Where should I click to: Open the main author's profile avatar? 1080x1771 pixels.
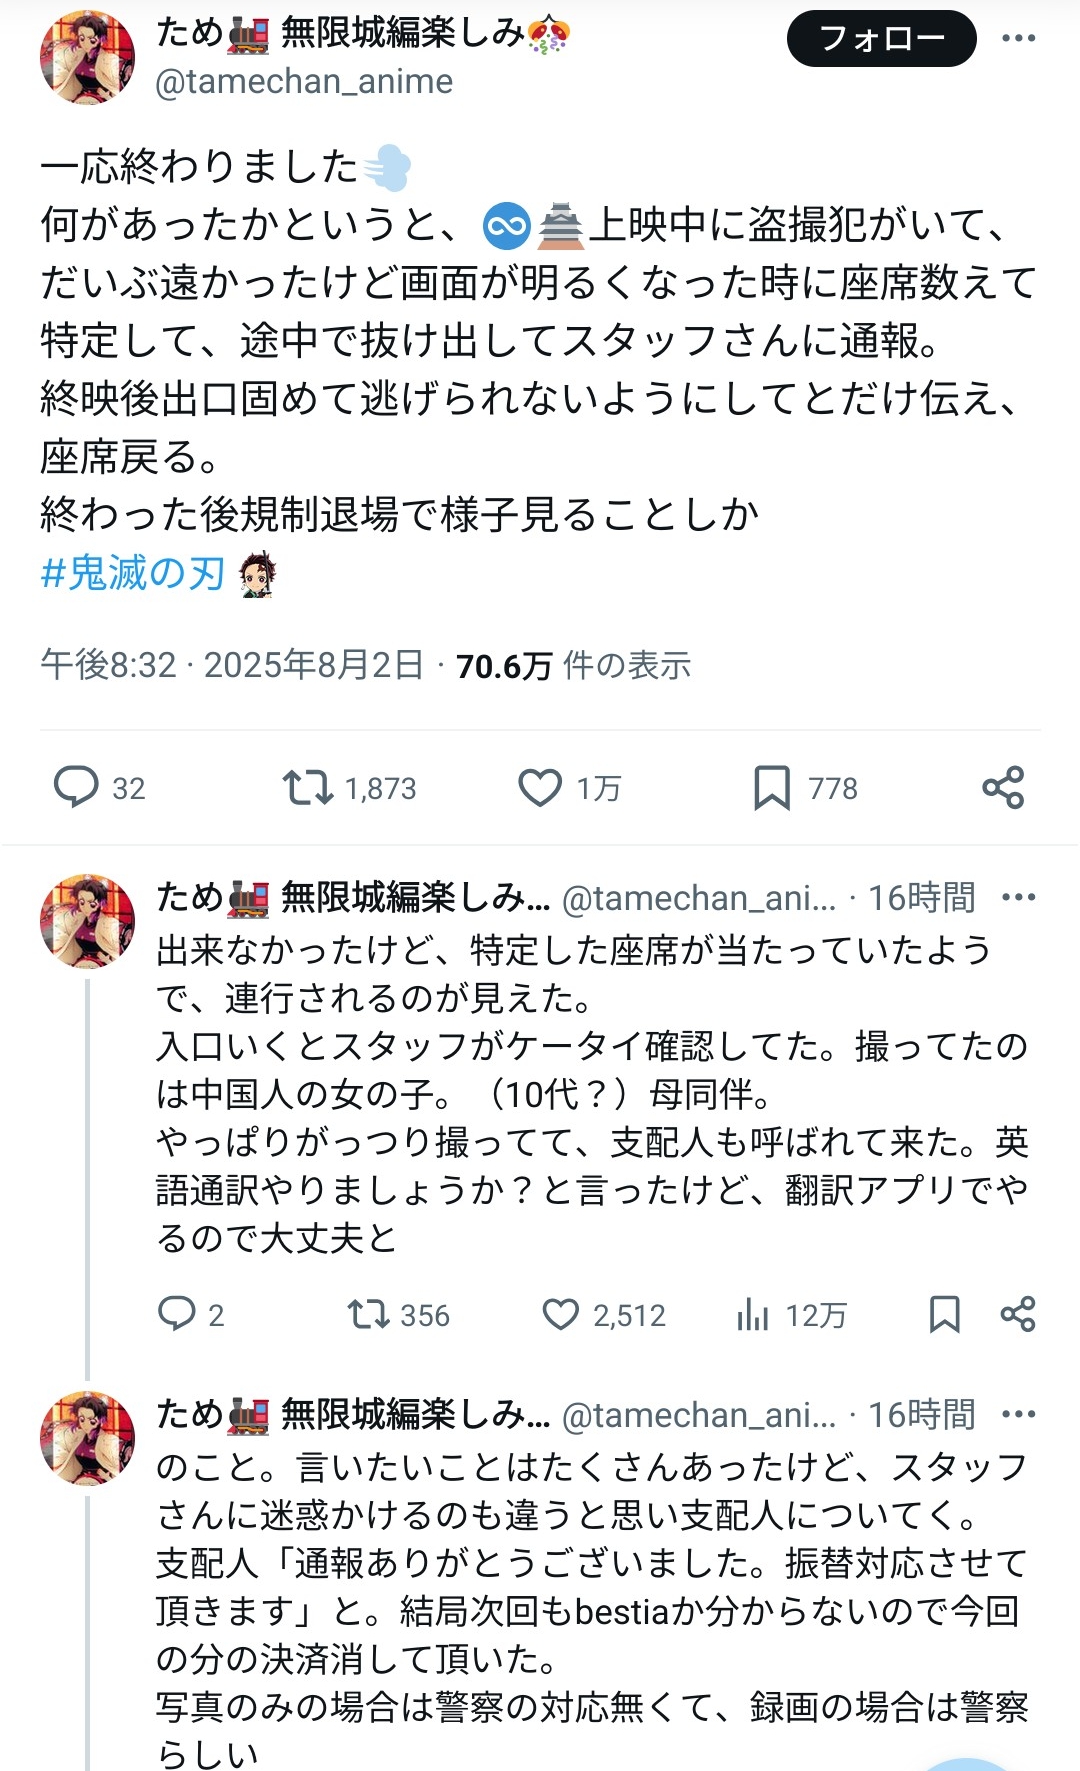[x=87, y=57]
